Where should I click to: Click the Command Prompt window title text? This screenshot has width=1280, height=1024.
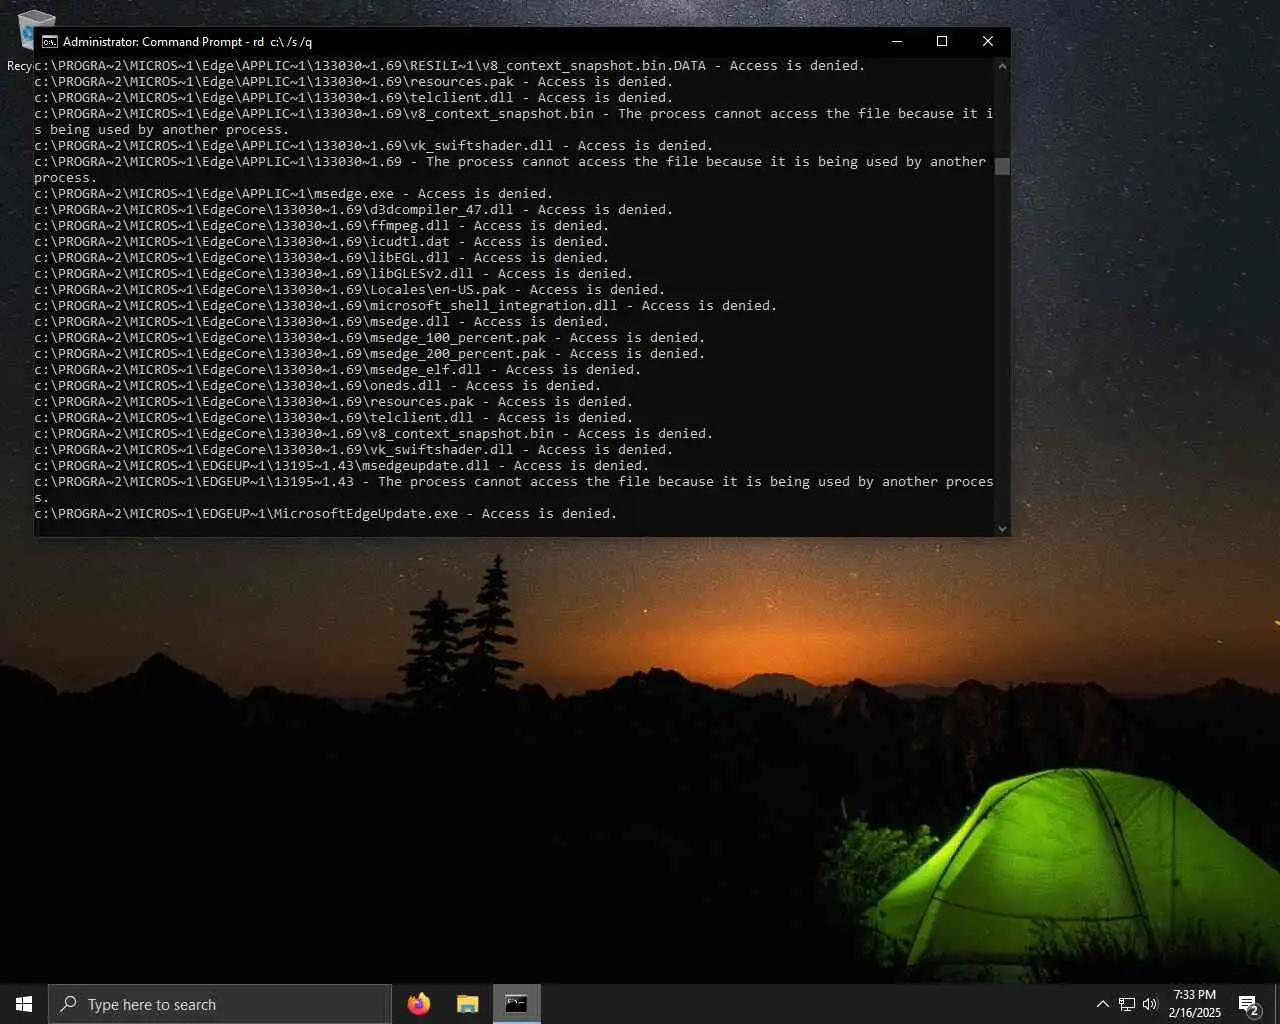(188, 42)
